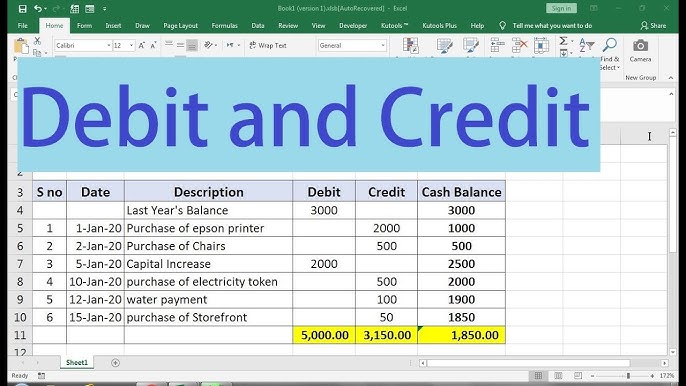Click the Format cells icon
686x386 pixels.
[x=541, y=46]
